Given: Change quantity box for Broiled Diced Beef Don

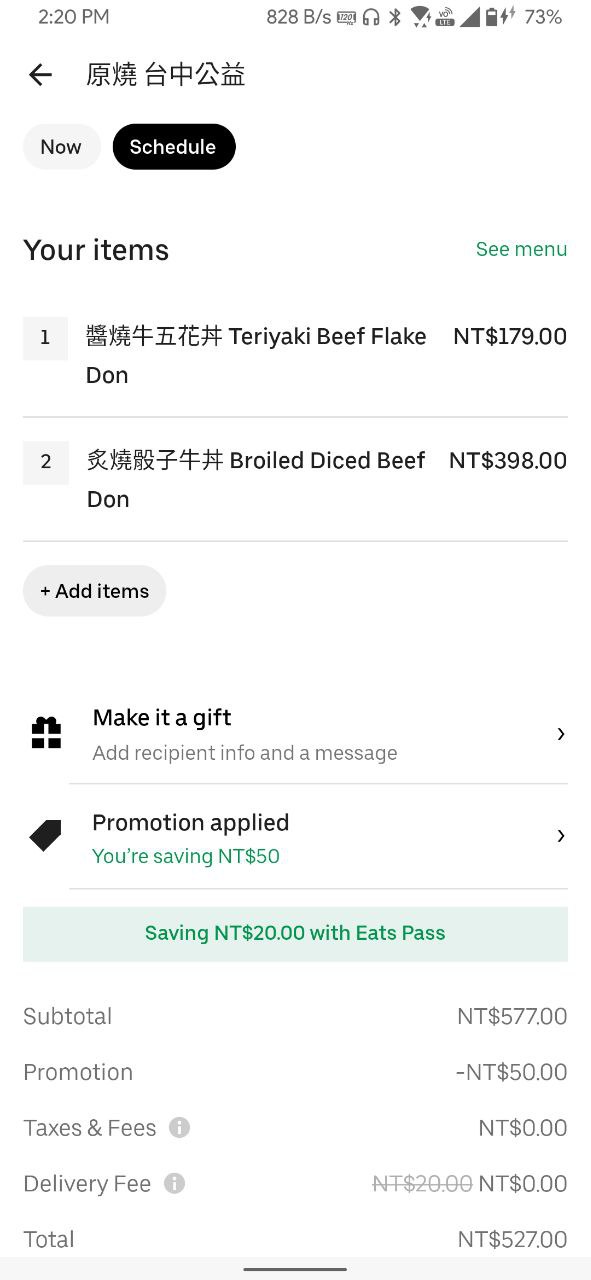Looking at the screenshot, I should 45,462.
